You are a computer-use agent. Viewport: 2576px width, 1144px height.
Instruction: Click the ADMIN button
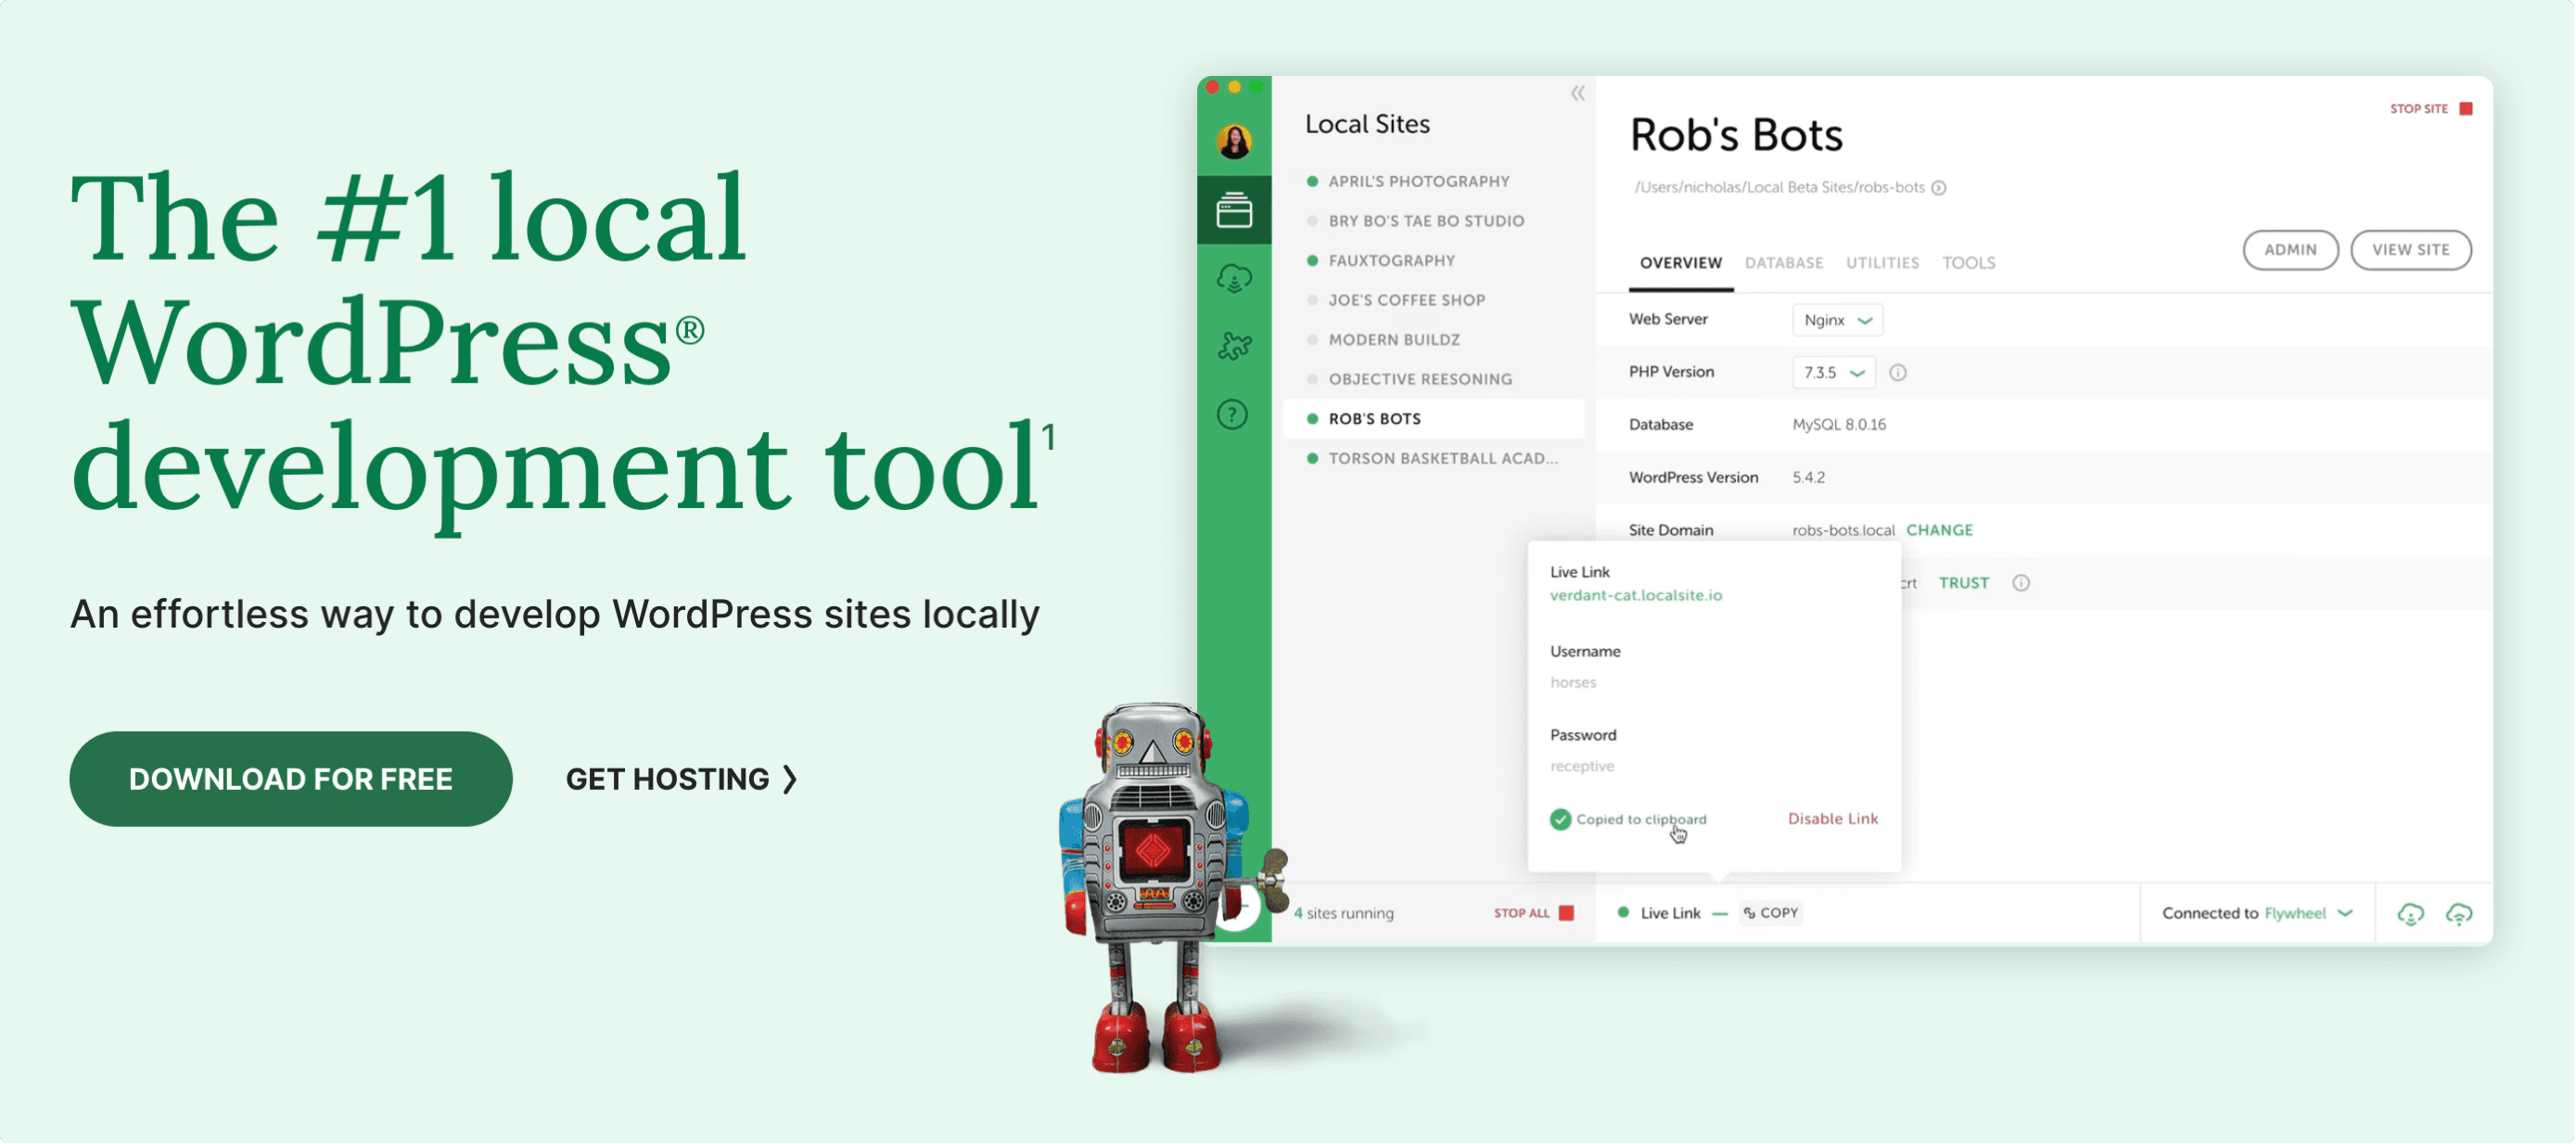(x=2290, y=250)
